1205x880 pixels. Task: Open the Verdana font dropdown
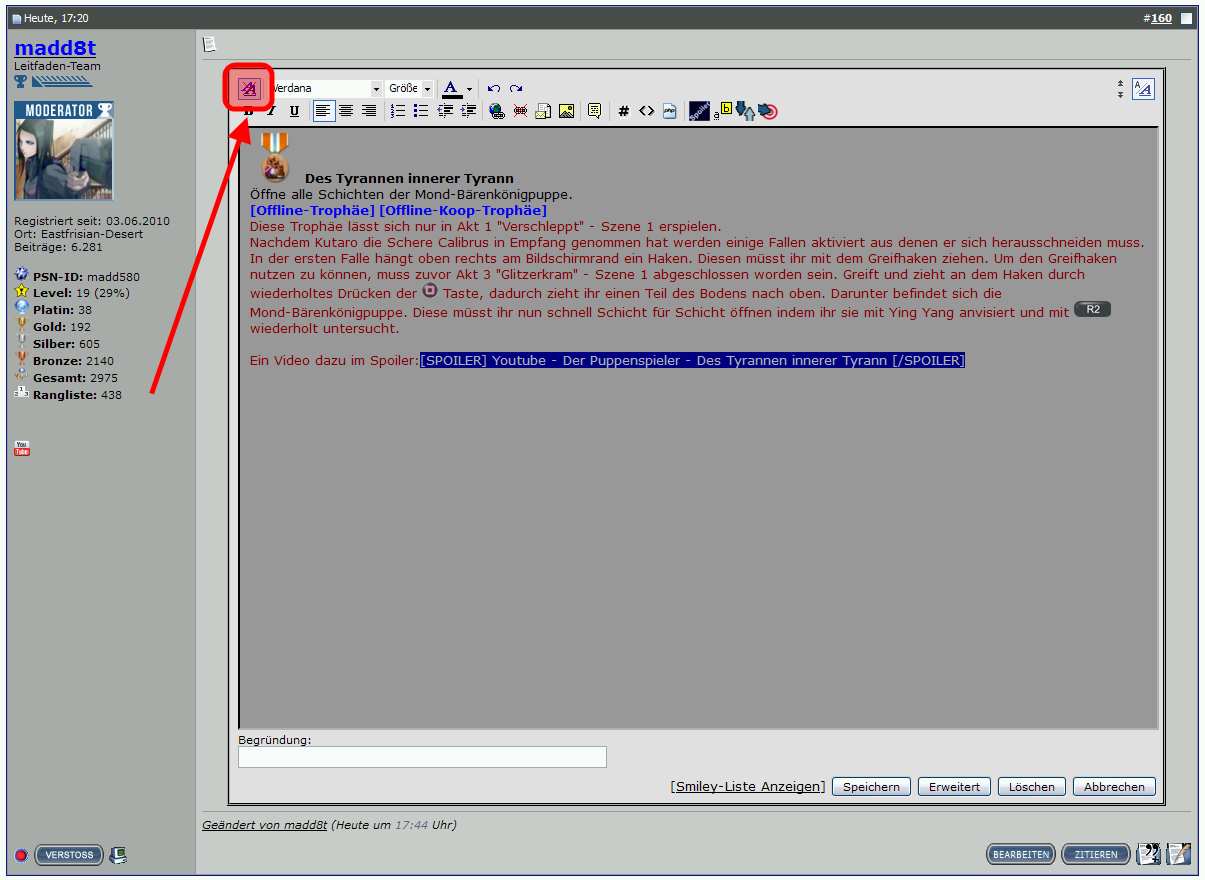pos(376,89)
